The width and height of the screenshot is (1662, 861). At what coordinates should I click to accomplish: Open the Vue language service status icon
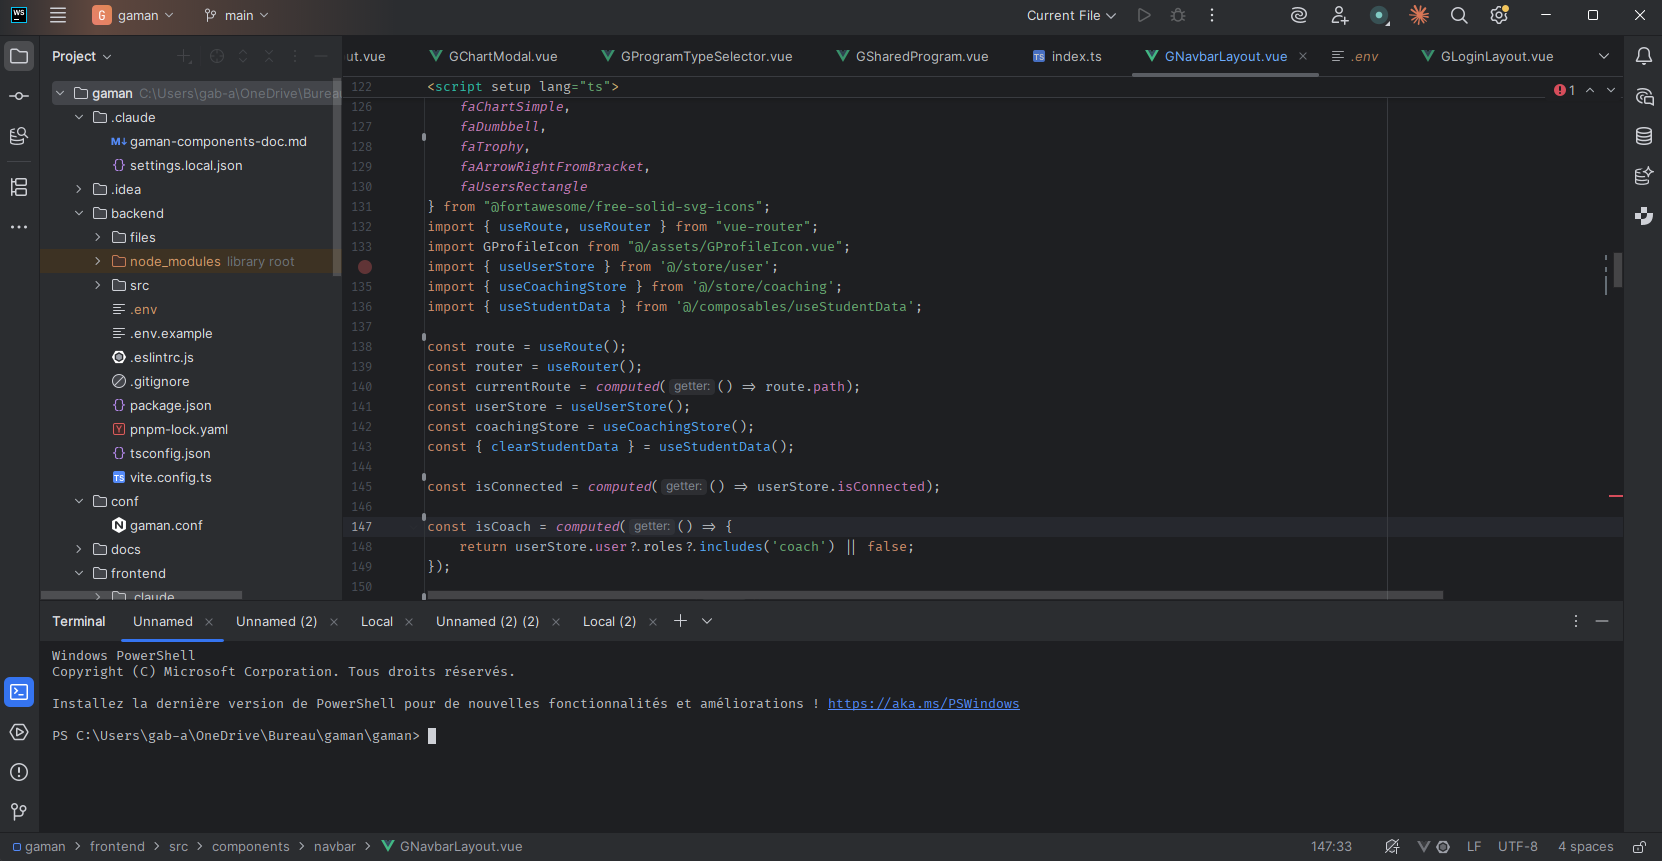(x=1423, y=847)
